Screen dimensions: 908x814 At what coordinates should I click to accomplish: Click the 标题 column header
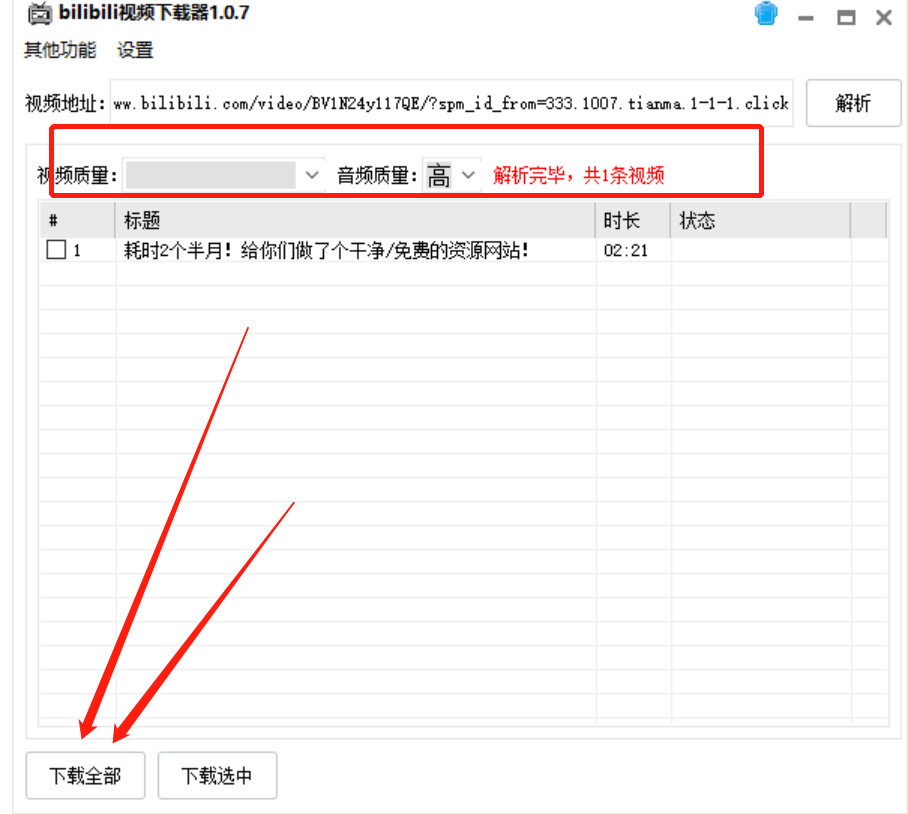pyautogui.click(x=355, y=221)
